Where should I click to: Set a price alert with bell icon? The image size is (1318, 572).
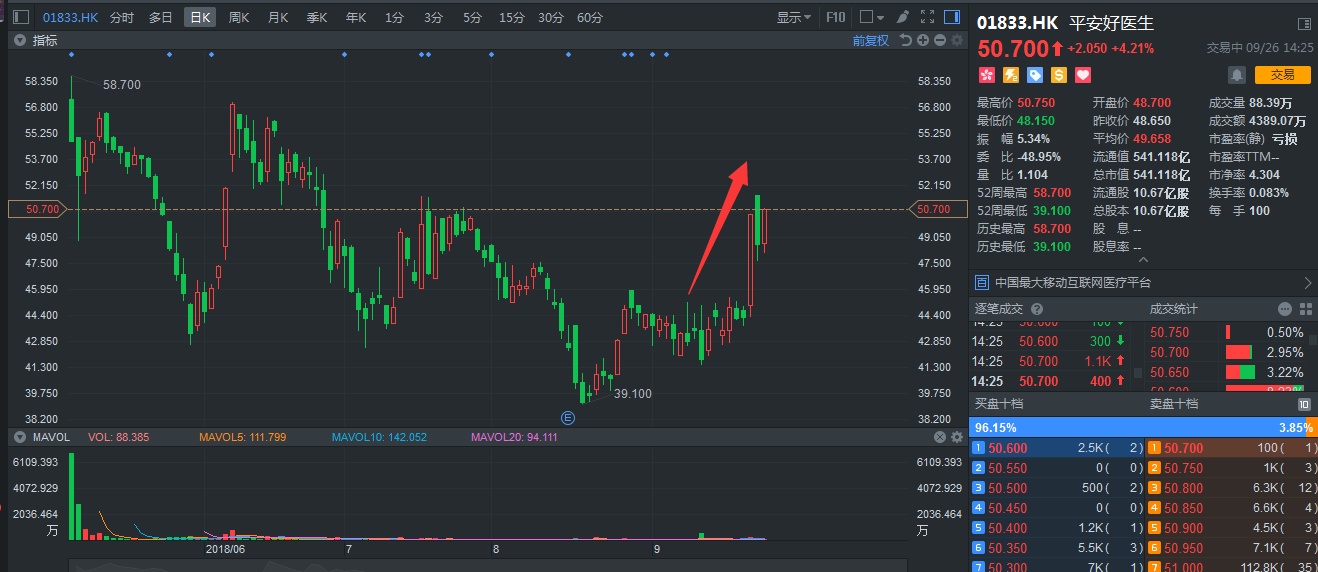(x=1237, y=75)
